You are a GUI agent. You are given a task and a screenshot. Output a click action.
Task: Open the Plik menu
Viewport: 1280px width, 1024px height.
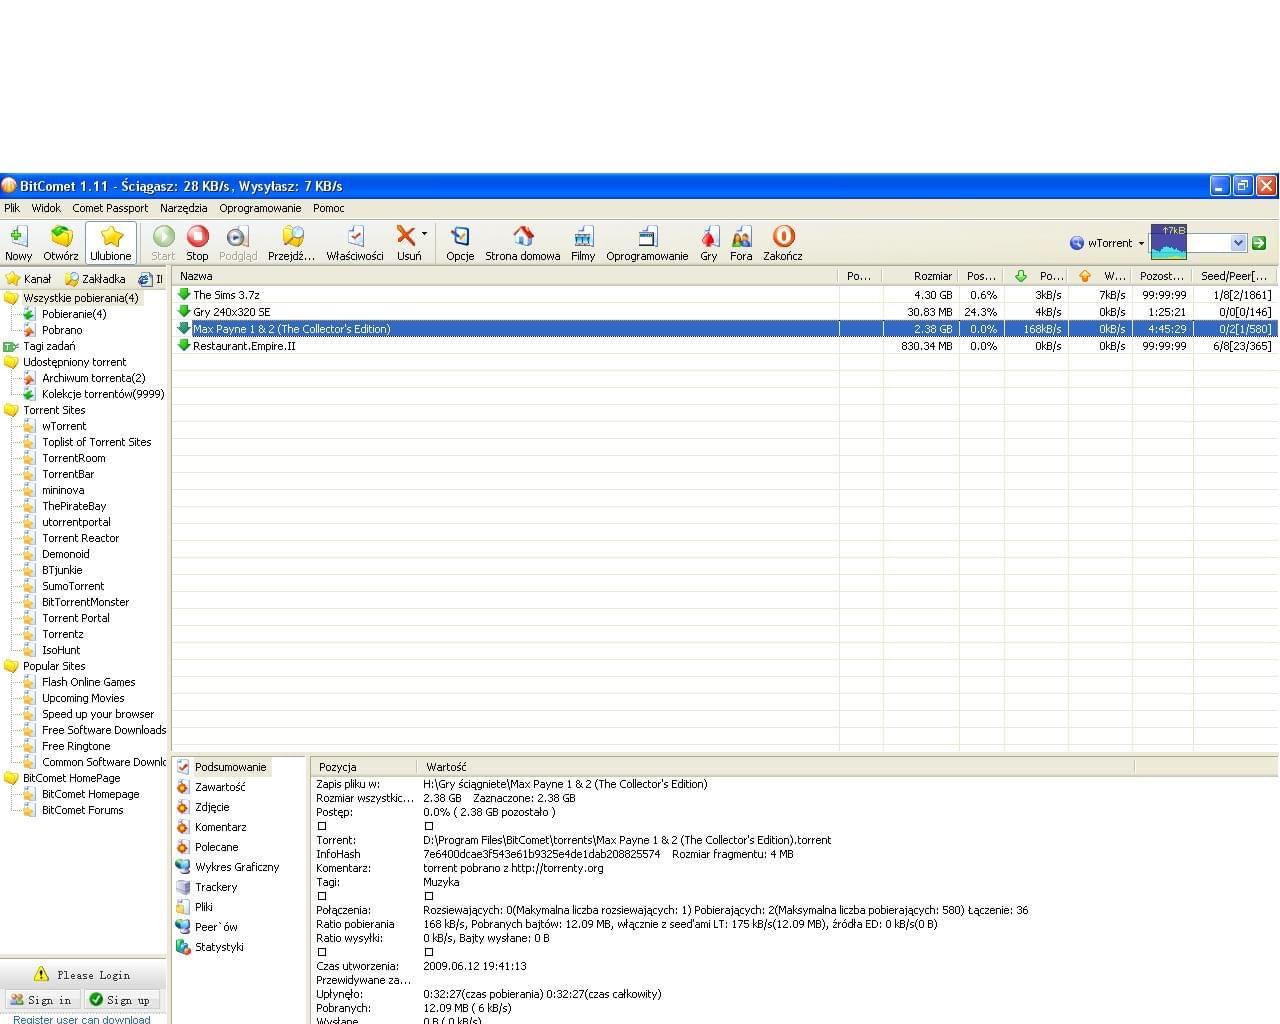pyautogui.click(x=12, y=208)
